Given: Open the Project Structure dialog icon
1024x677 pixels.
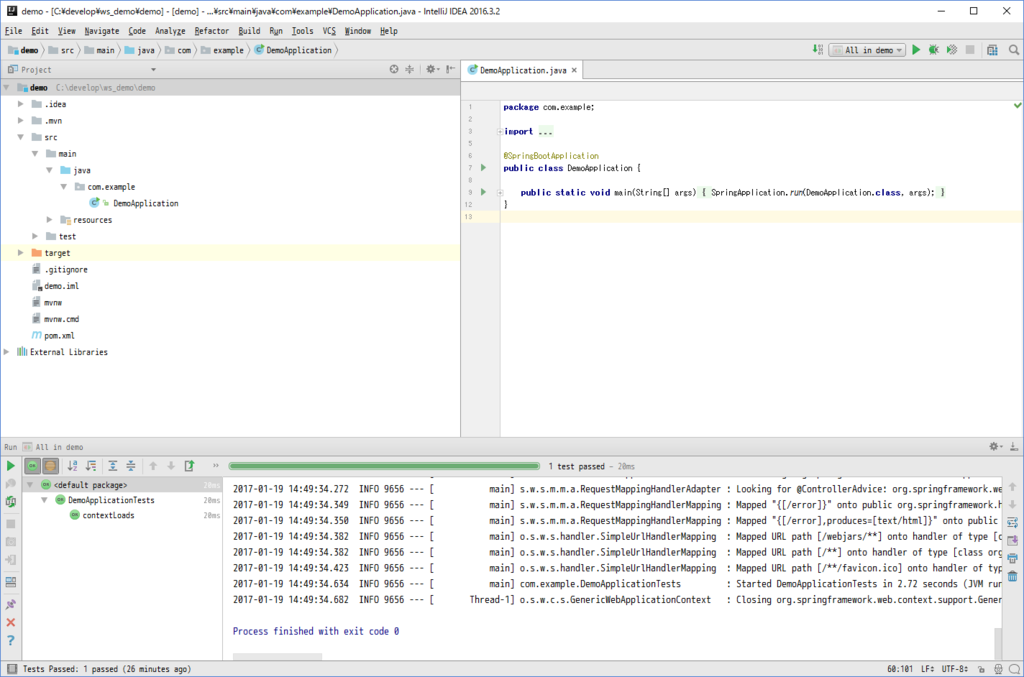Looking at the screenshot, I should pyautogui.click(x=993, y=50).
